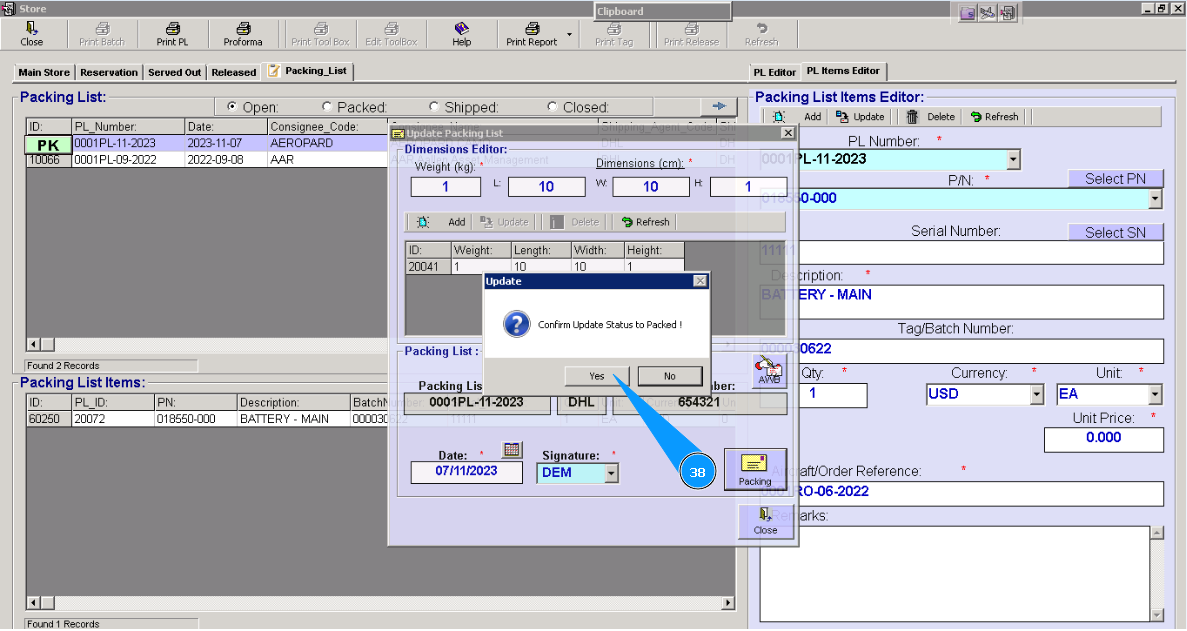The image size is (1187, 631).
Task: Open the calendar icon beside Date
Action: [x=511, y=450]
